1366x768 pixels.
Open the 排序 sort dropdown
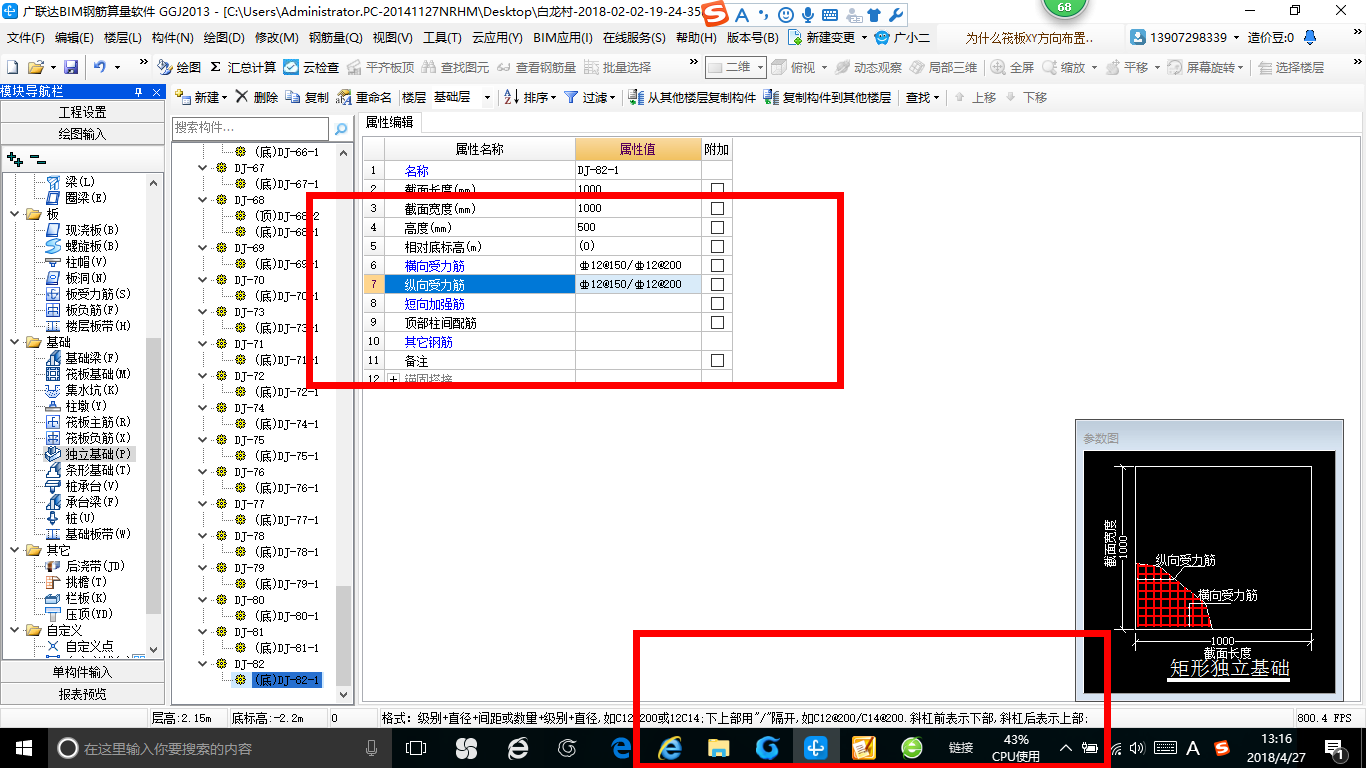(x=554, y=97)
